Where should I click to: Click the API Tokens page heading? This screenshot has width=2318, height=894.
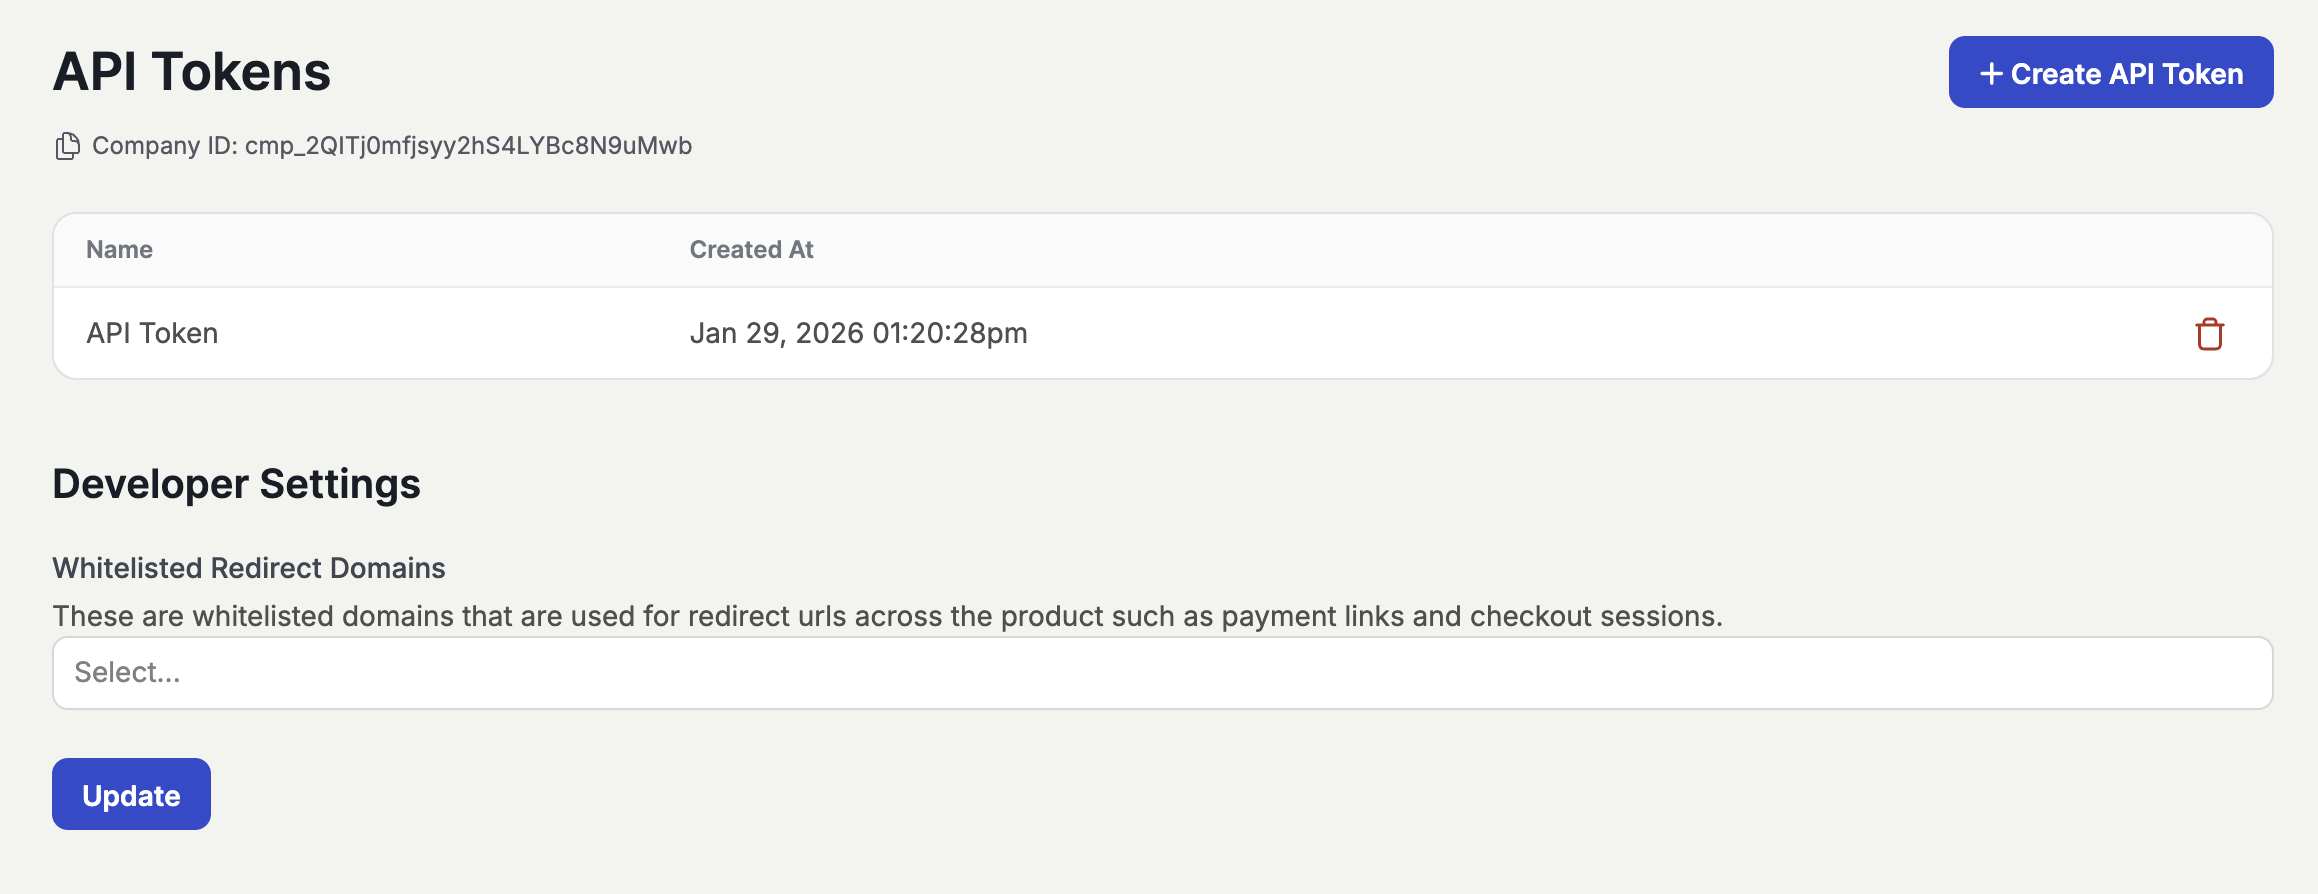(191, 72)
